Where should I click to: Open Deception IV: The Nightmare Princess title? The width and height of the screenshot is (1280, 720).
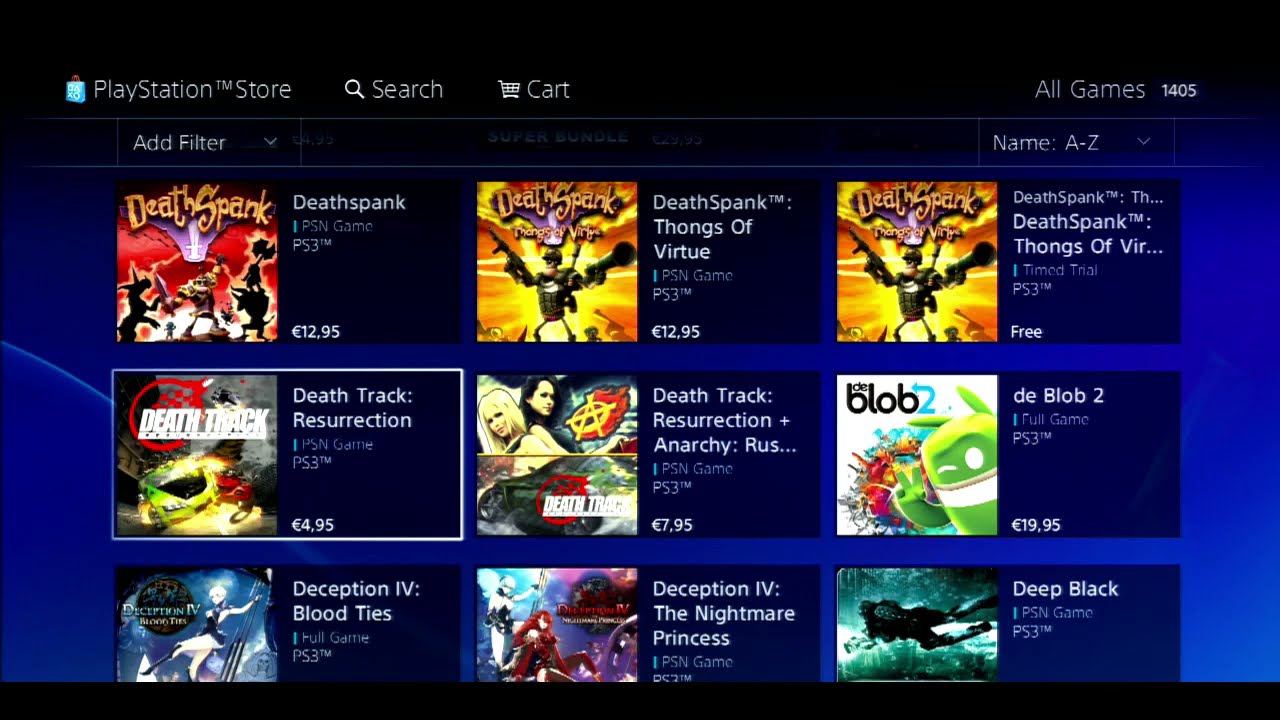click(723, 613)
